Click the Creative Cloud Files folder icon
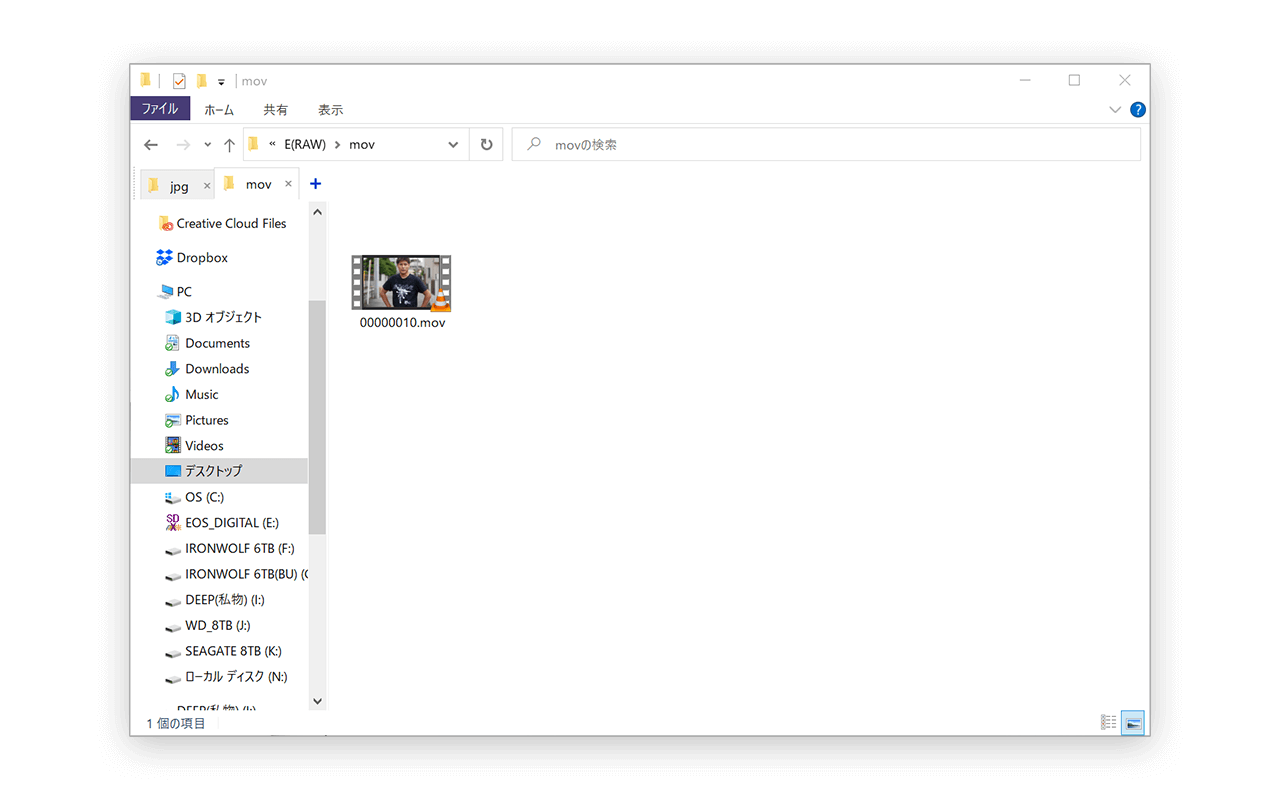1280x800 pixels. coord(165,224)
